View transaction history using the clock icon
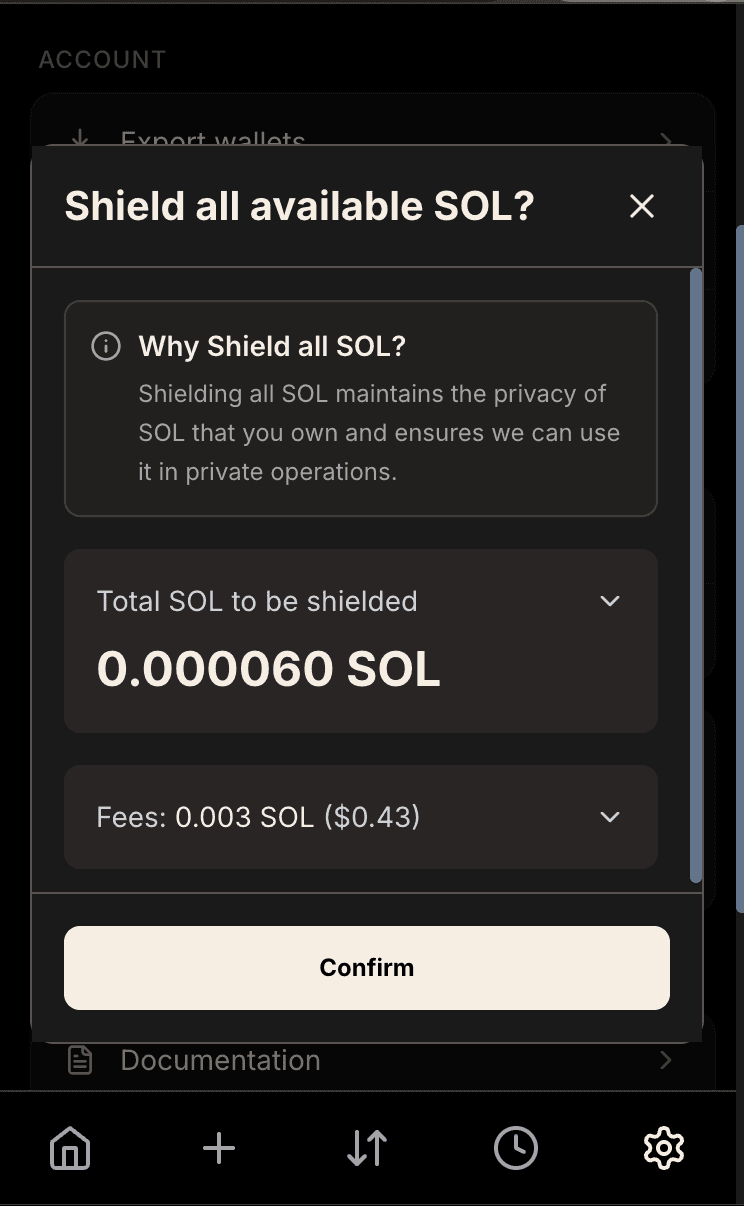 pos(515,1148)
